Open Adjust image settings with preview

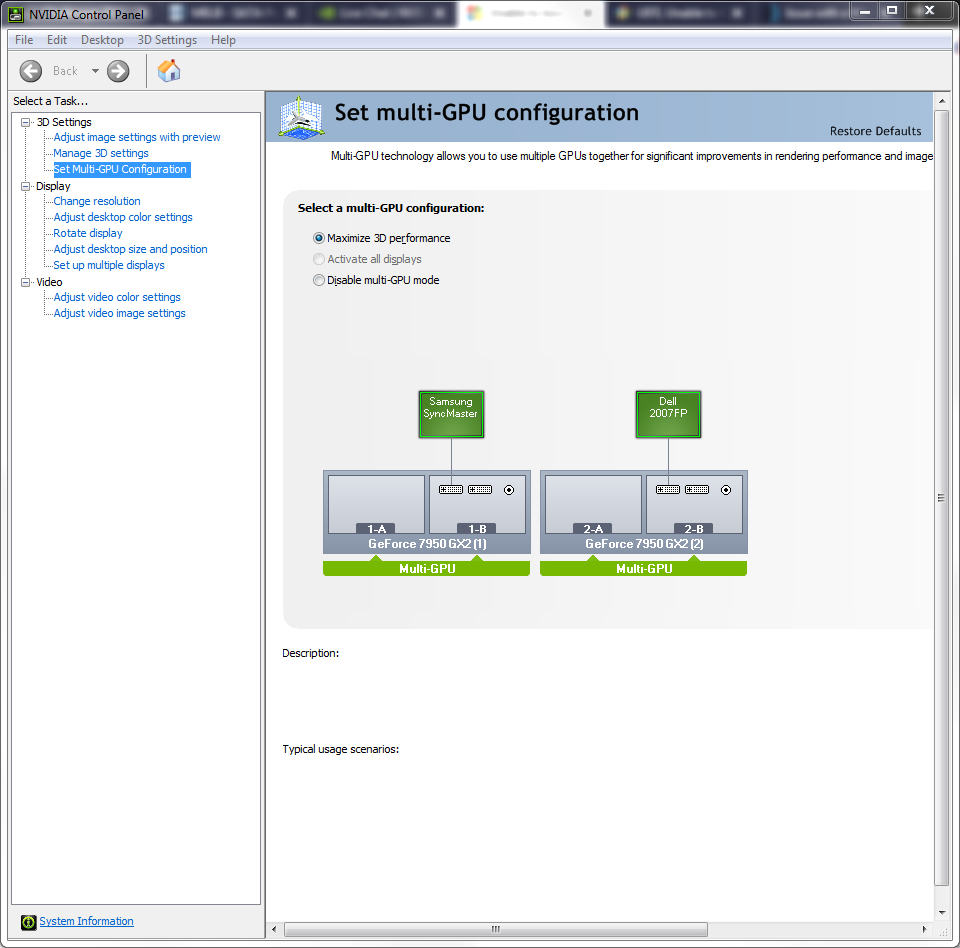(x=137, y=137)
